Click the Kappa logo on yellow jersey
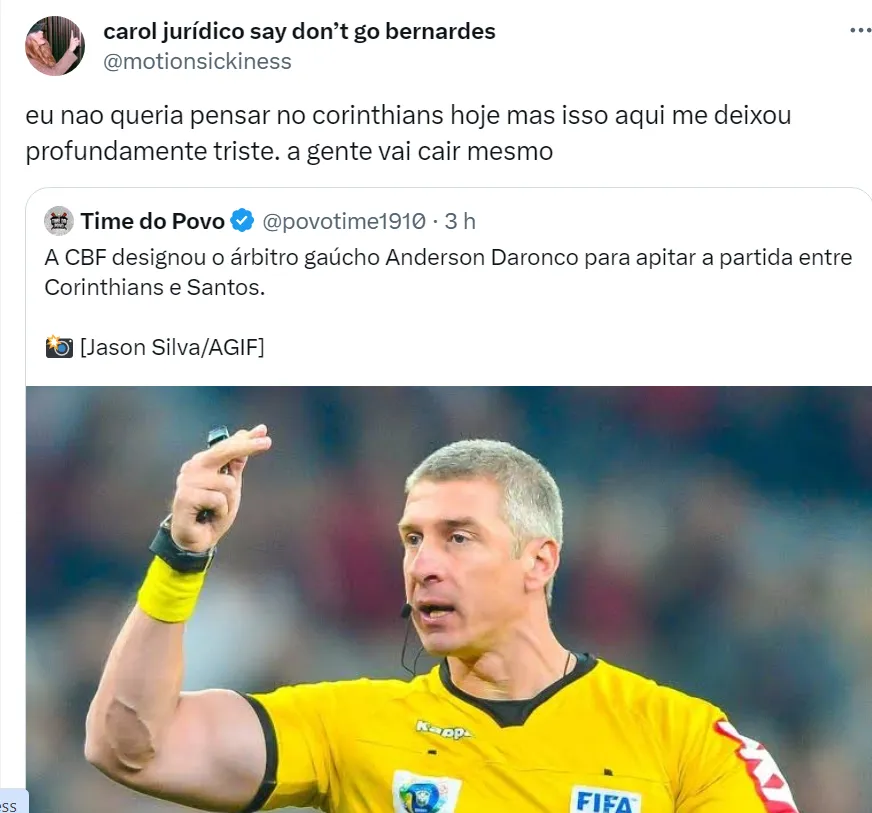This screenshot has height=813, width=872. pyautogui.click(x=444, y=730)
